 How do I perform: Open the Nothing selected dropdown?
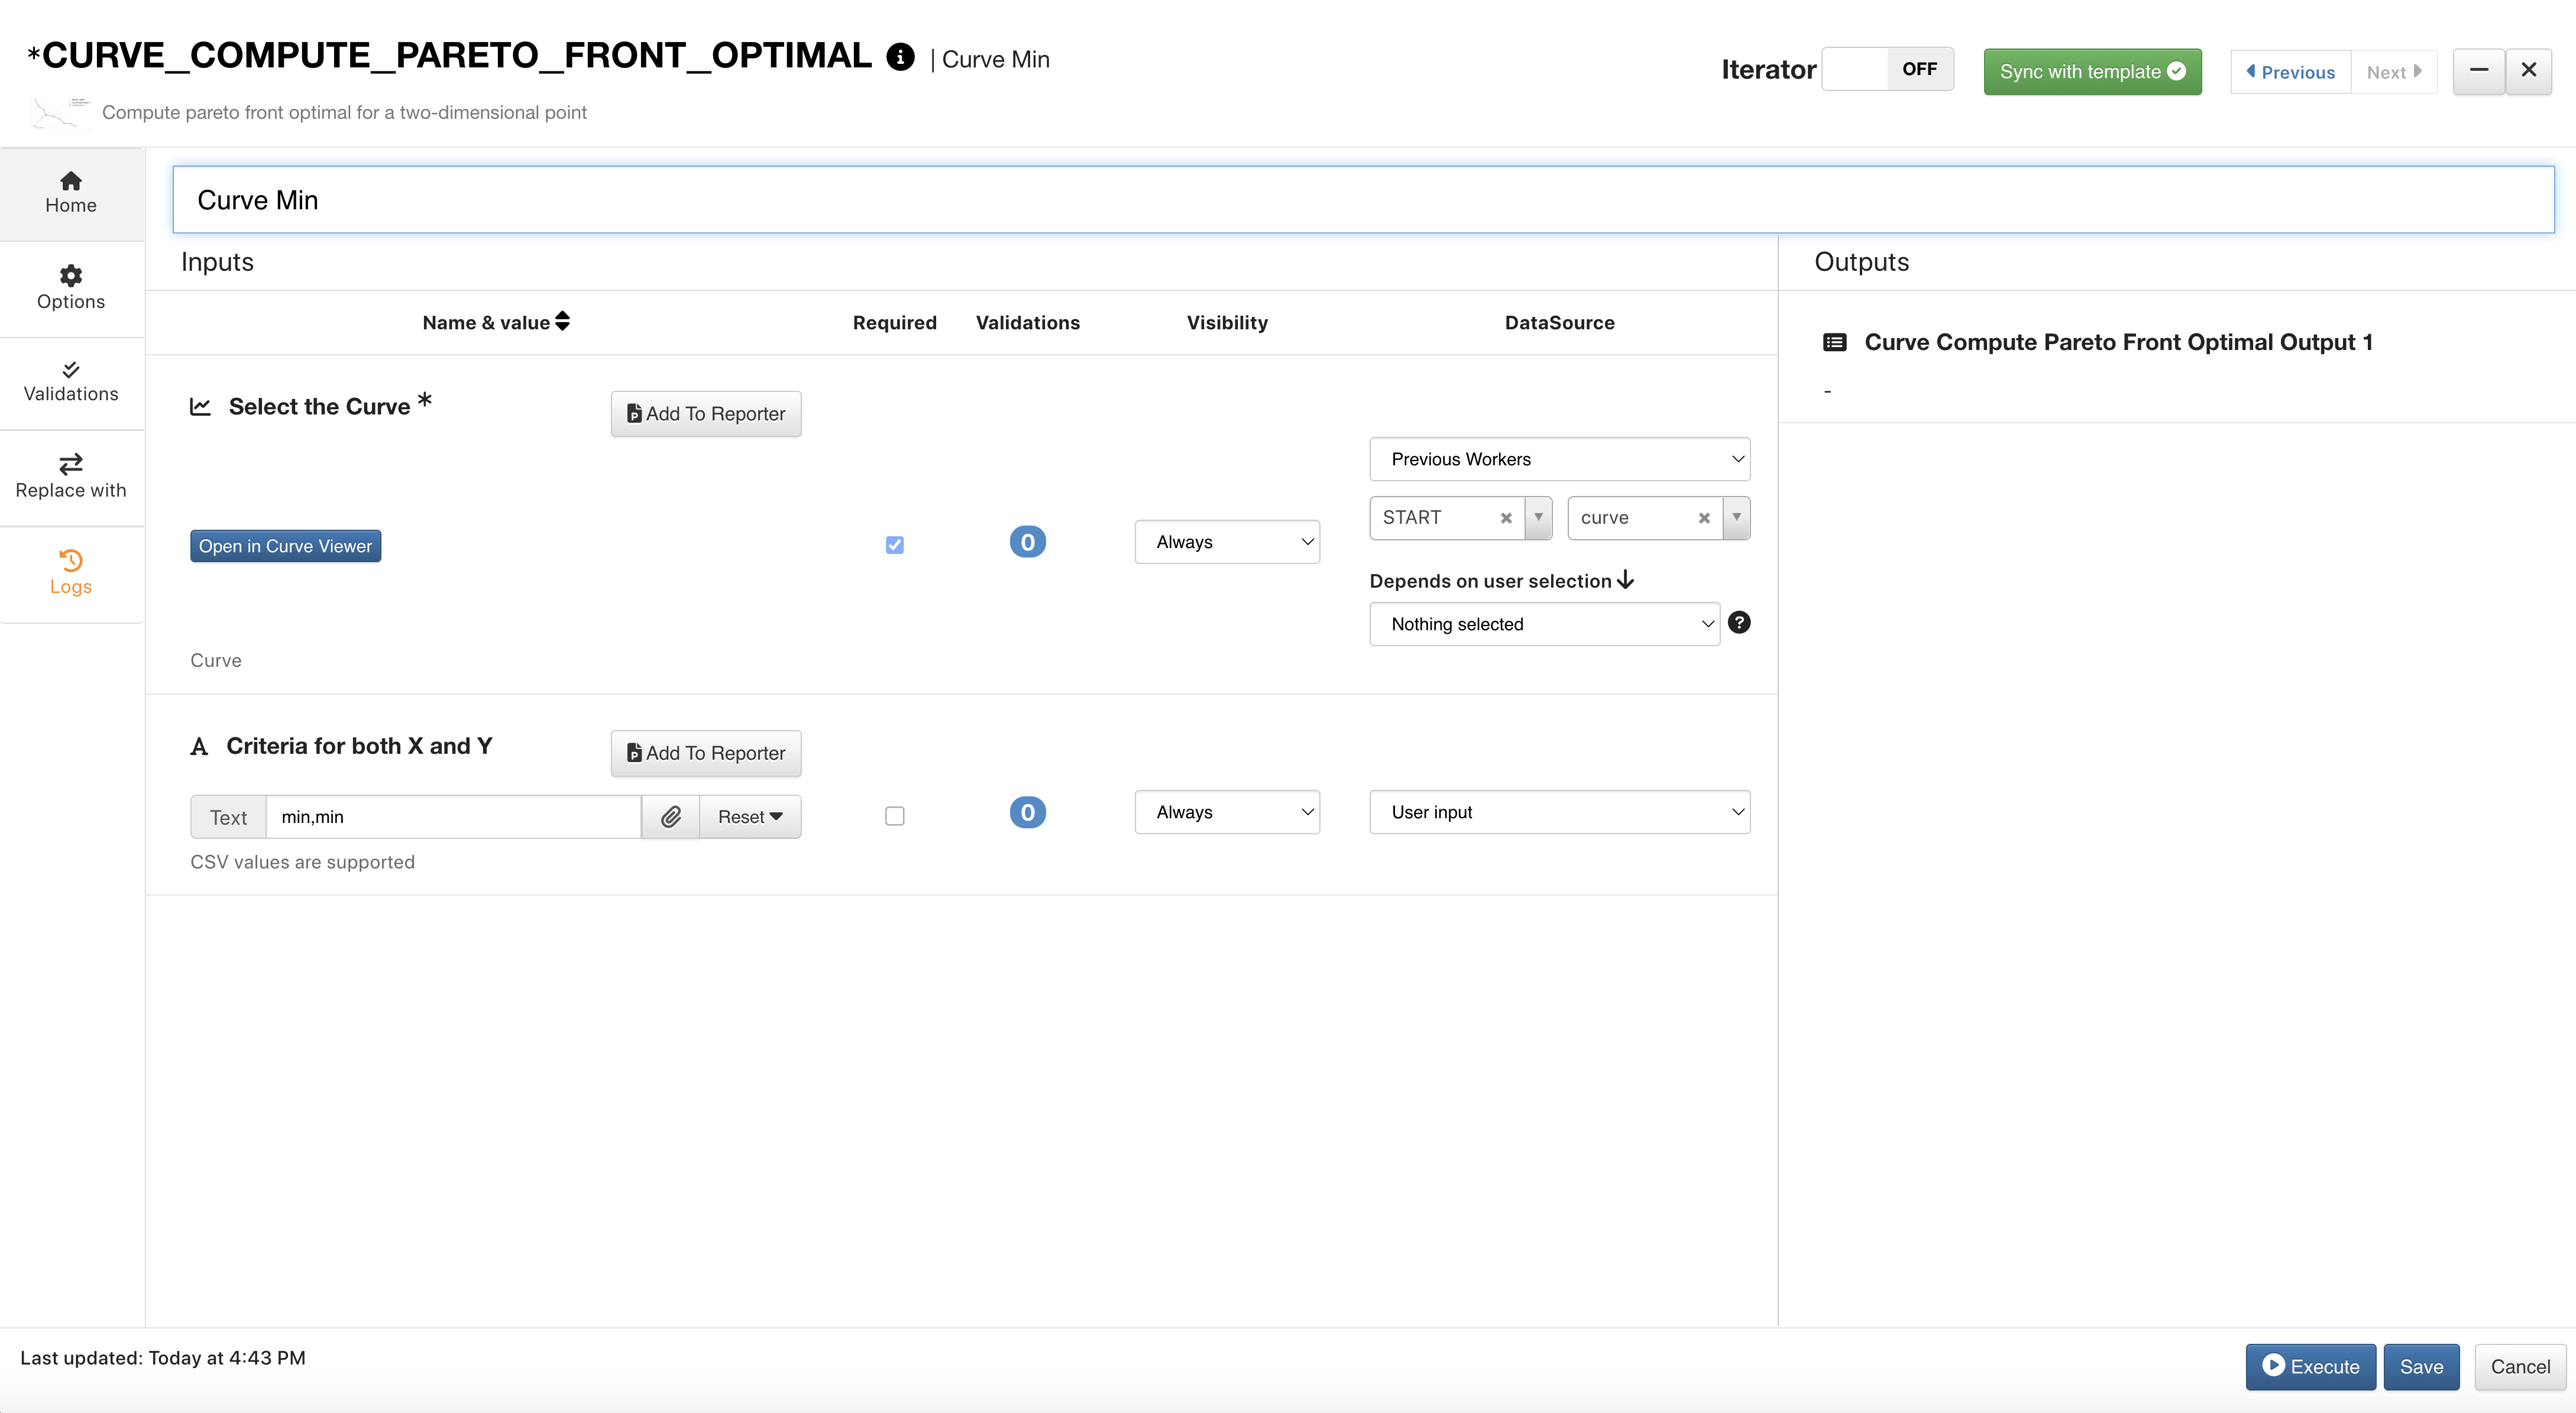(1544, 624)
